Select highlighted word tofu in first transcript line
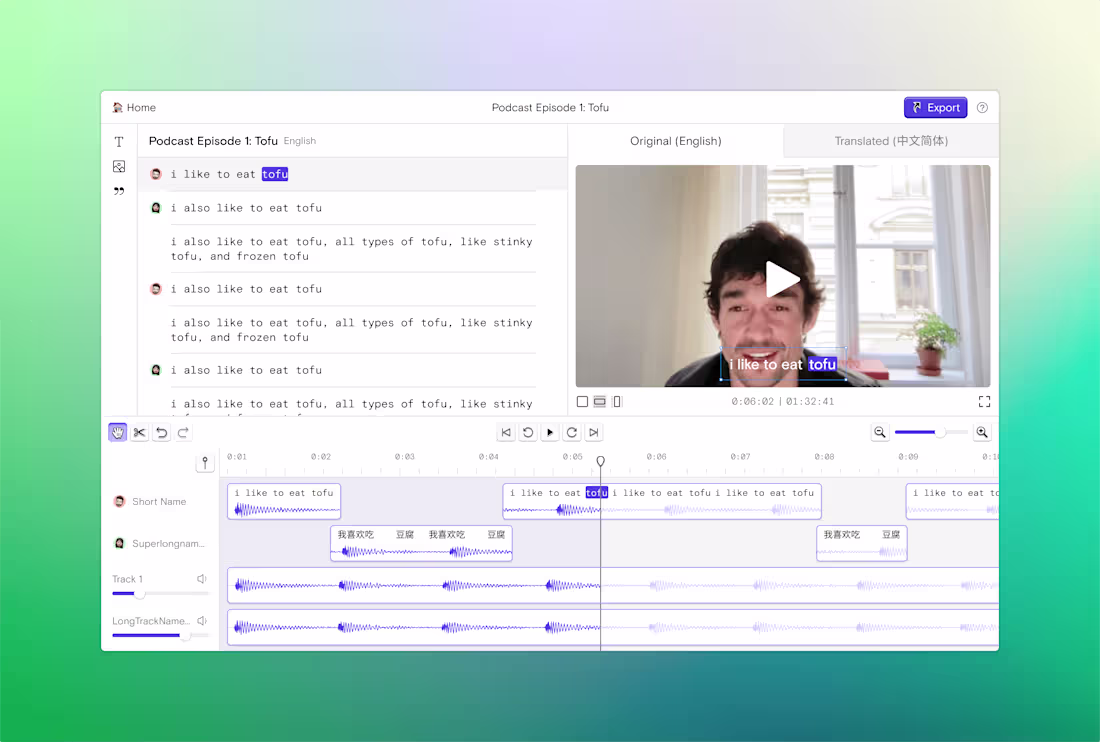1100x742 pixels. [275, 174]
